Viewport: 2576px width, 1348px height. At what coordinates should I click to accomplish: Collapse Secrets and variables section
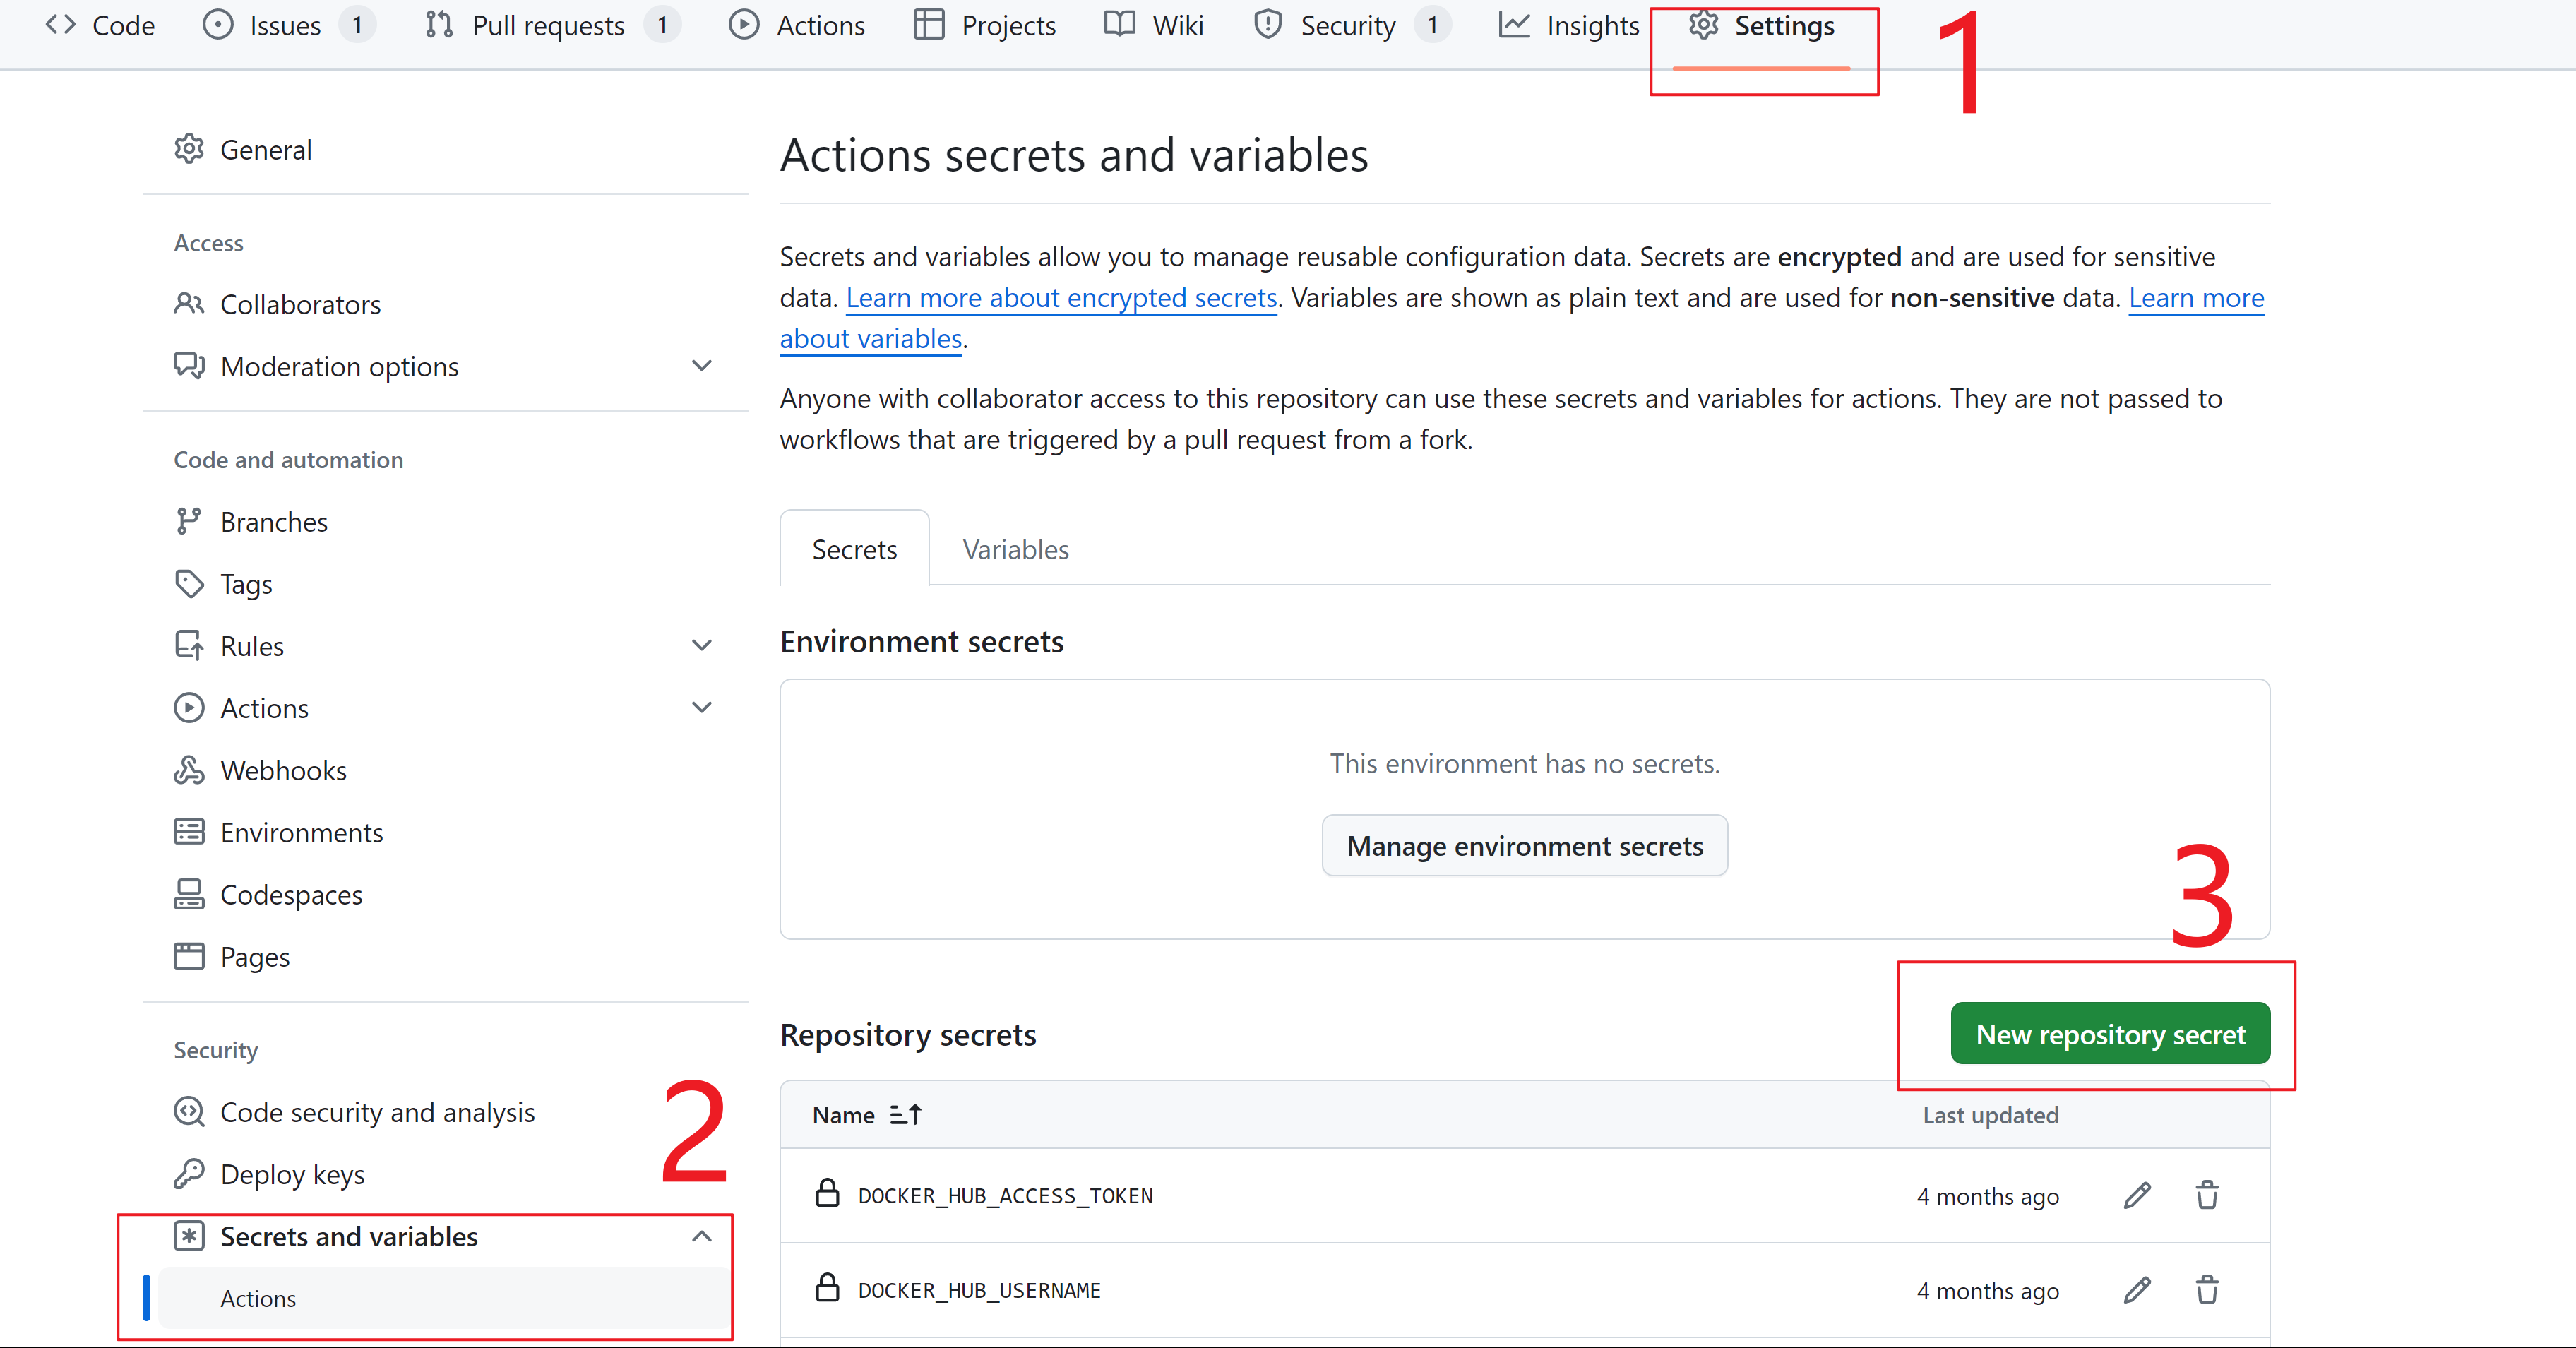tap(702, 1236)
